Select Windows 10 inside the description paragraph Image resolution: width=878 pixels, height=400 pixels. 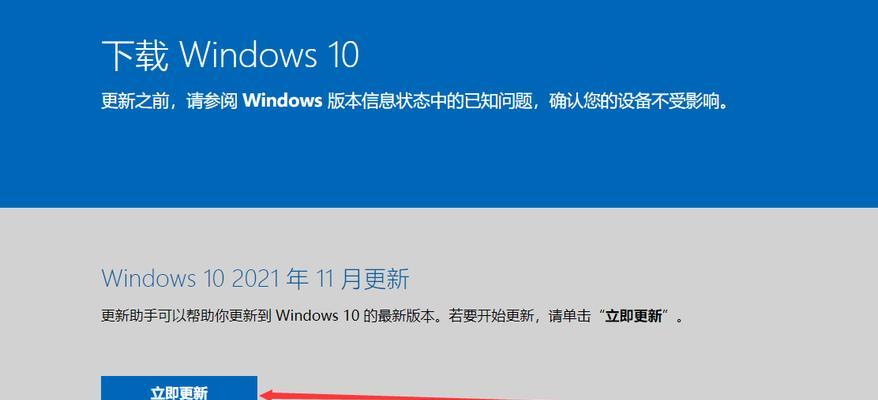click(317, 316)
